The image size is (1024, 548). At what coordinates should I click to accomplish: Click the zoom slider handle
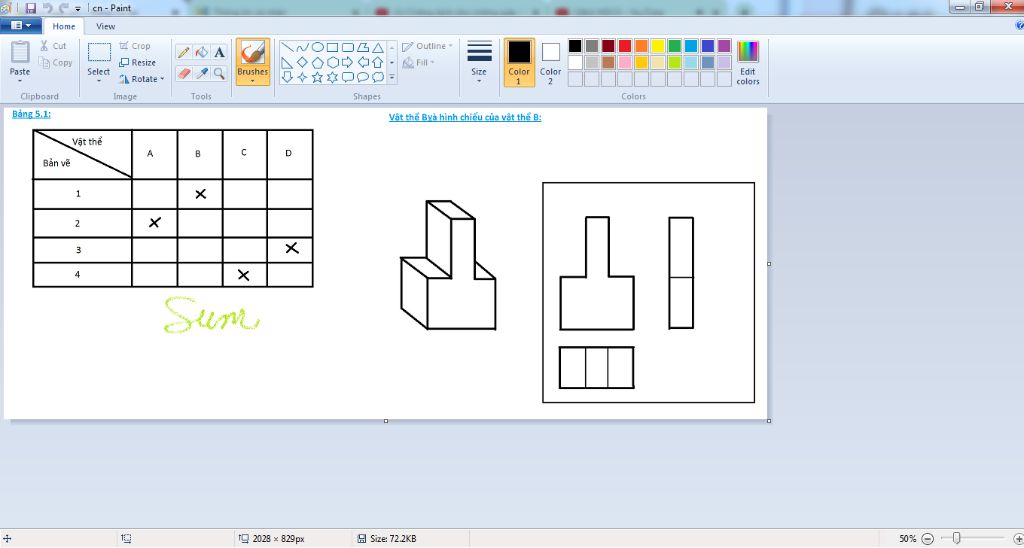(x=956, y=538)
